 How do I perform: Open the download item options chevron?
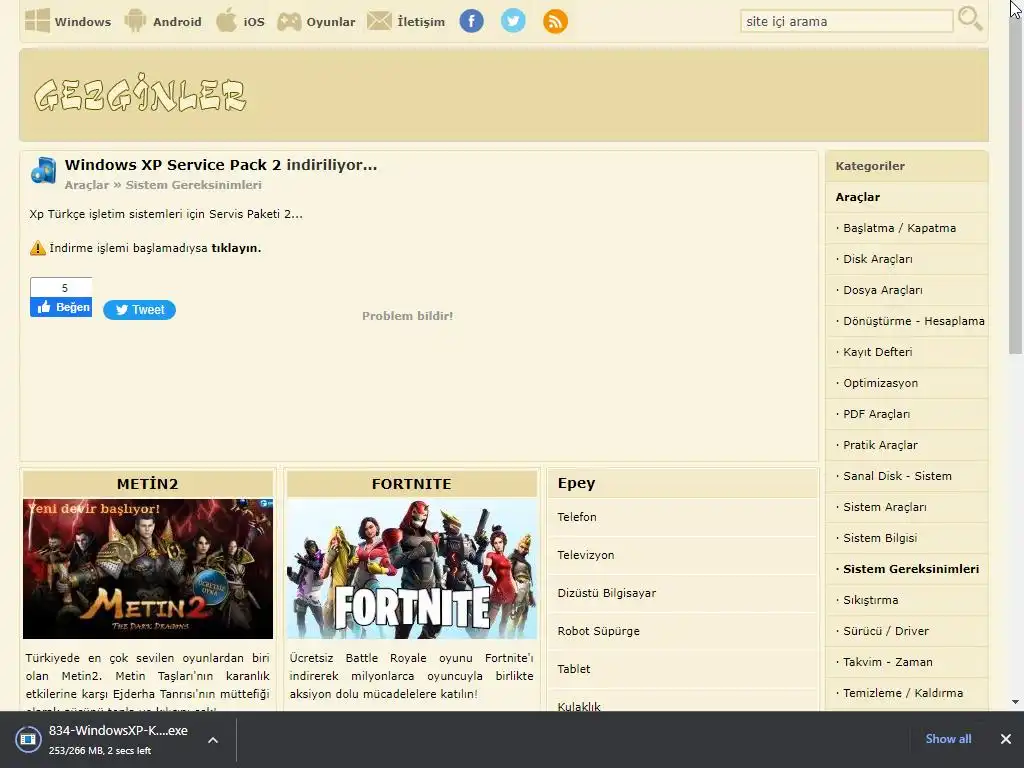click(213, 740)
